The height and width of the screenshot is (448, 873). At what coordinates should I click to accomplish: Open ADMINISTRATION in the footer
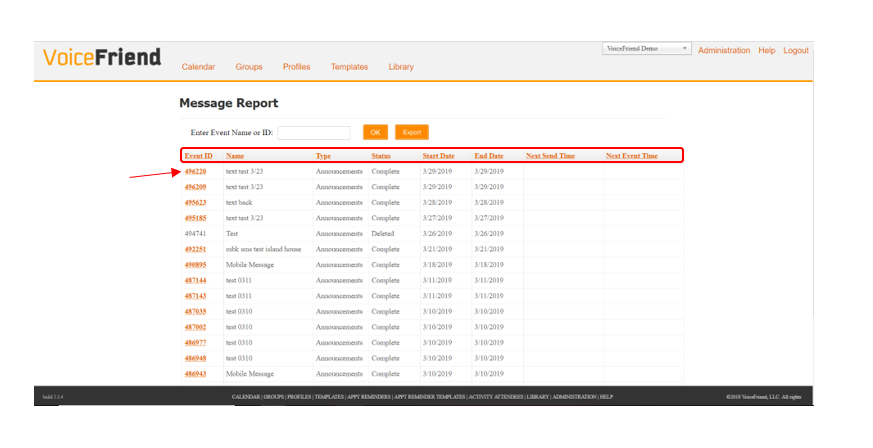click(575, 397)
